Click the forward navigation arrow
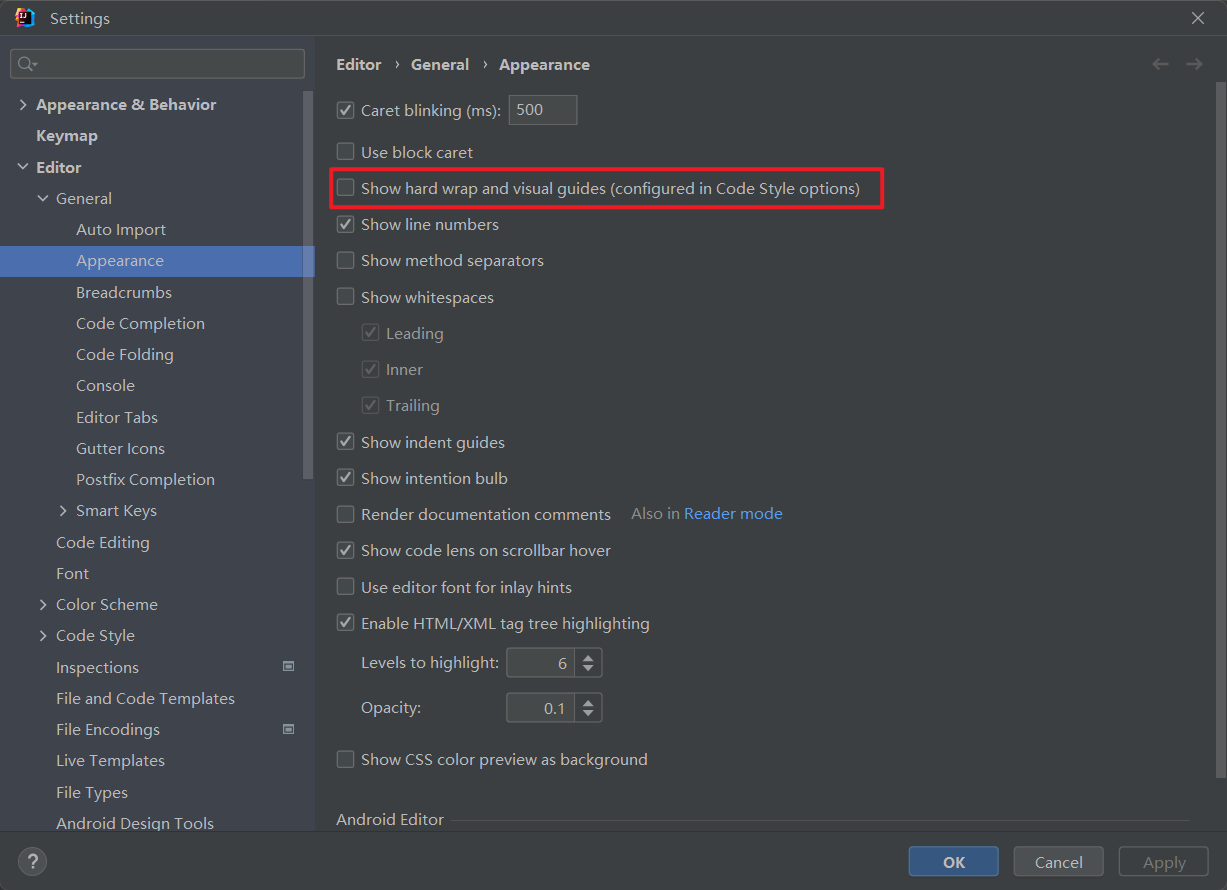This screenshot has width=1227, height=890. click(1194, 64)
